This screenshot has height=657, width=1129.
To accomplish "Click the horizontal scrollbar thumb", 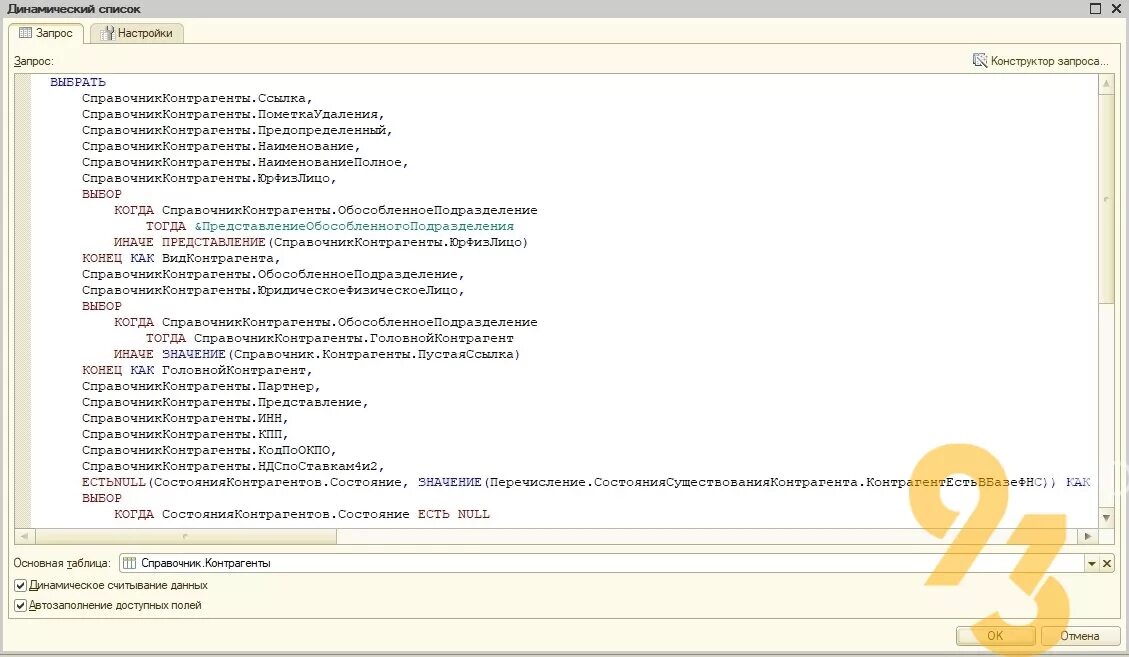I will click(185, 536).
